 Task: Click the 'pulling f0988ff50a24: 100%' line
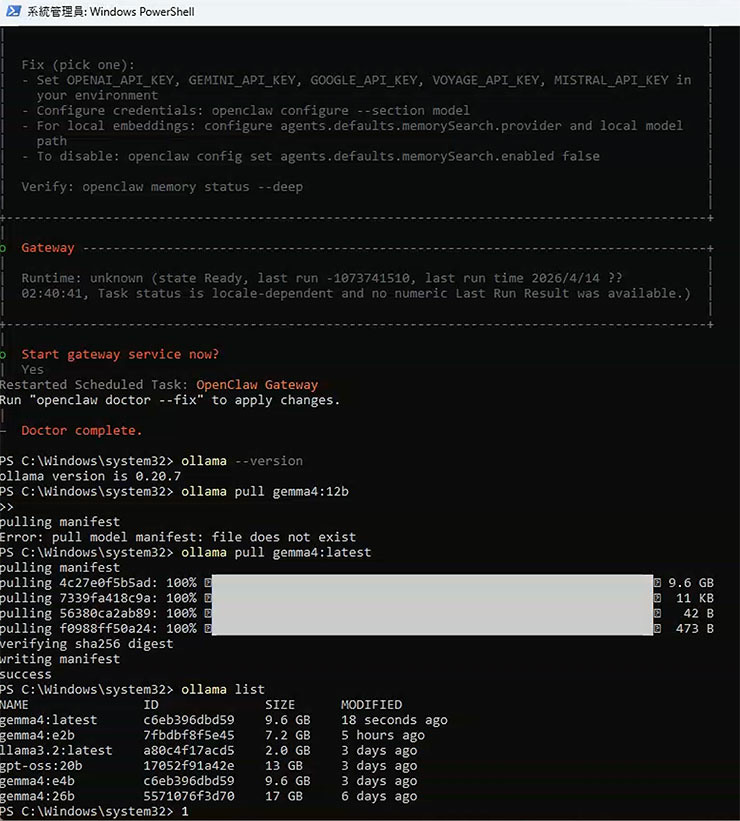click(98, 628)
